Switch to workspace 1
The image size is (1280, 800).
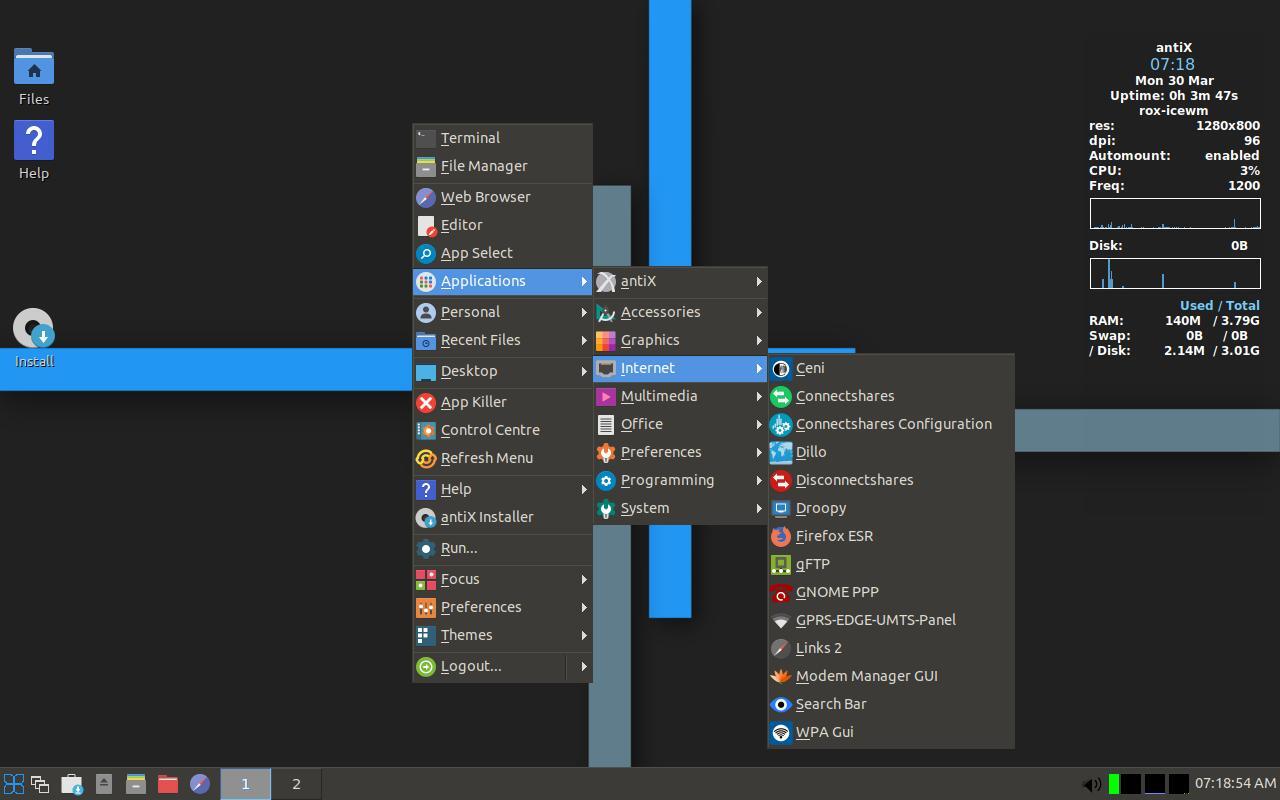[245, 784]
